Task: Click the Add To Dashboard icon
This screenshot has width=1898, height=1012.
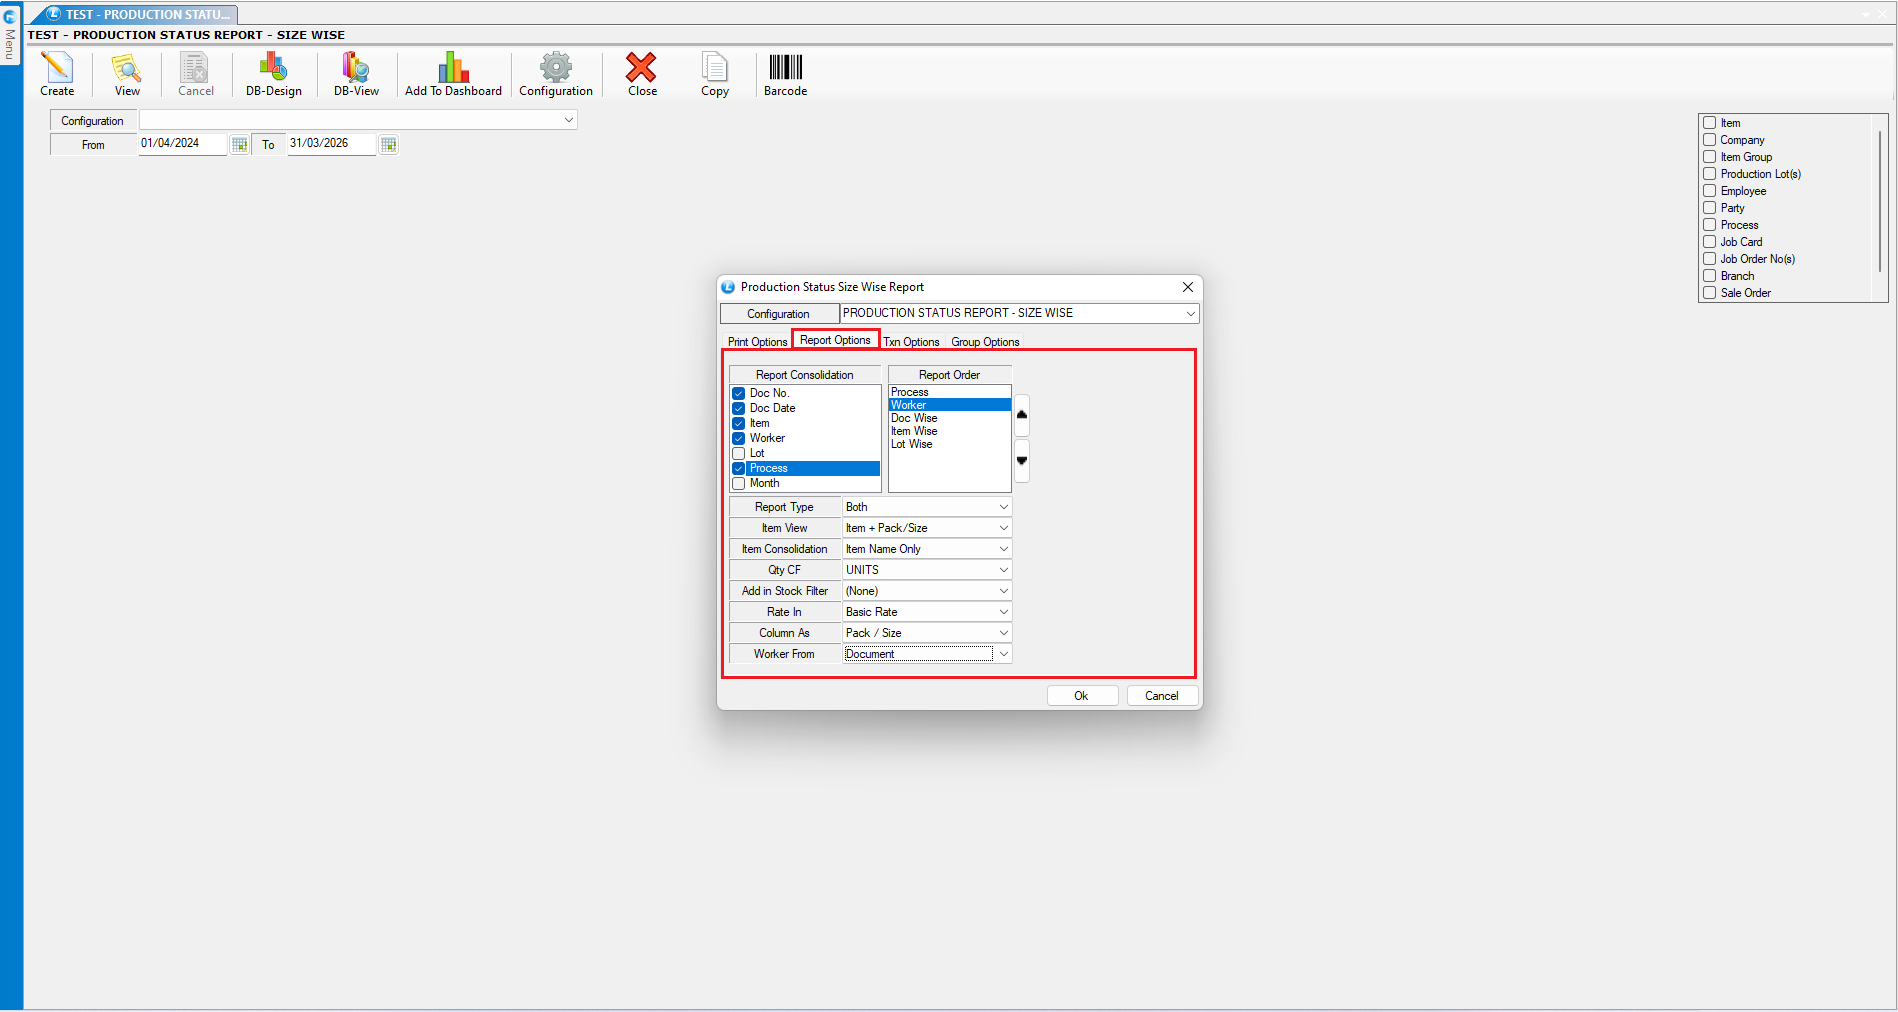Action: click(453, 68)
